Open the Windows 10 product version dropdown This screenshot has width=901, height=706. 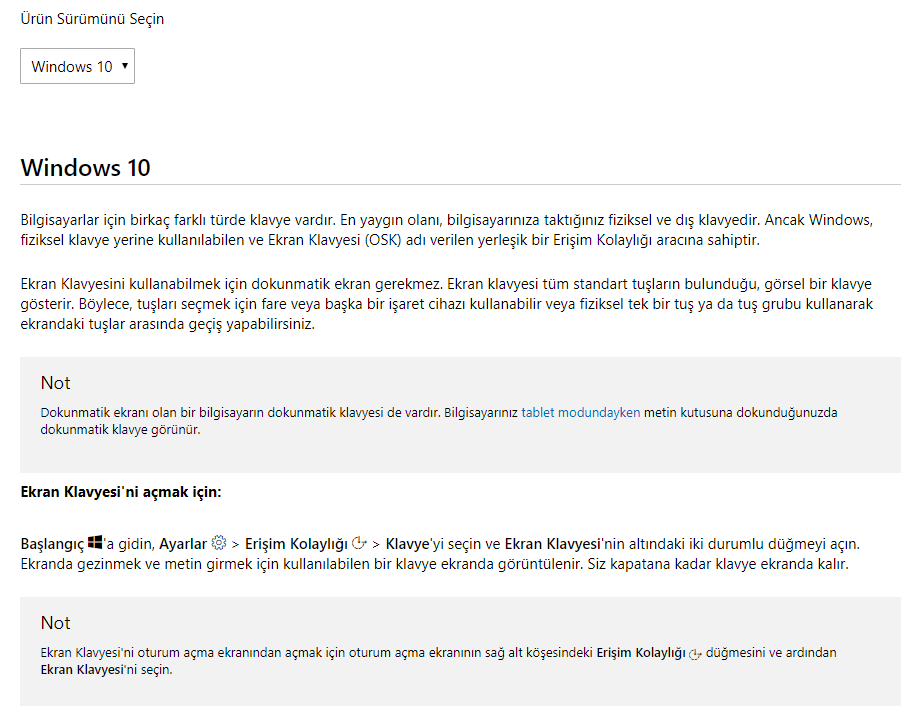[78, 66]
